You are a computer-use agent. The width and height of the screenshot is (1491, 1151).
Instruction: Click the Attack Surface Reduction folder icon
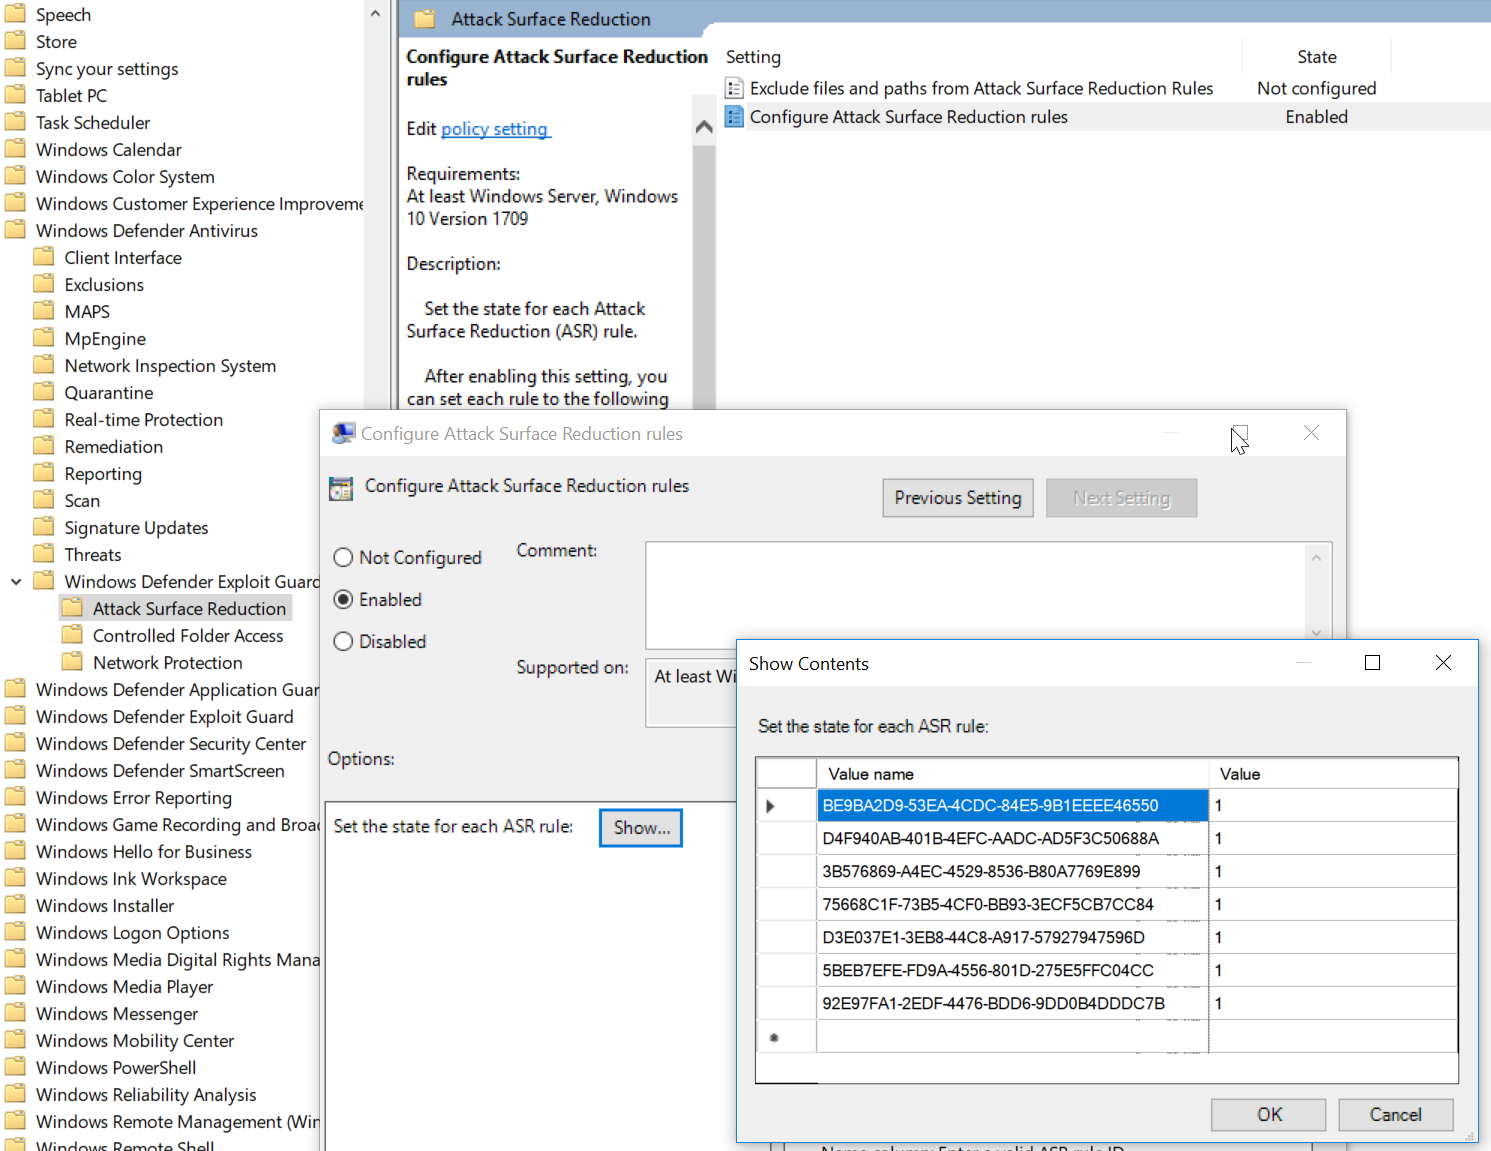[72, 608]
